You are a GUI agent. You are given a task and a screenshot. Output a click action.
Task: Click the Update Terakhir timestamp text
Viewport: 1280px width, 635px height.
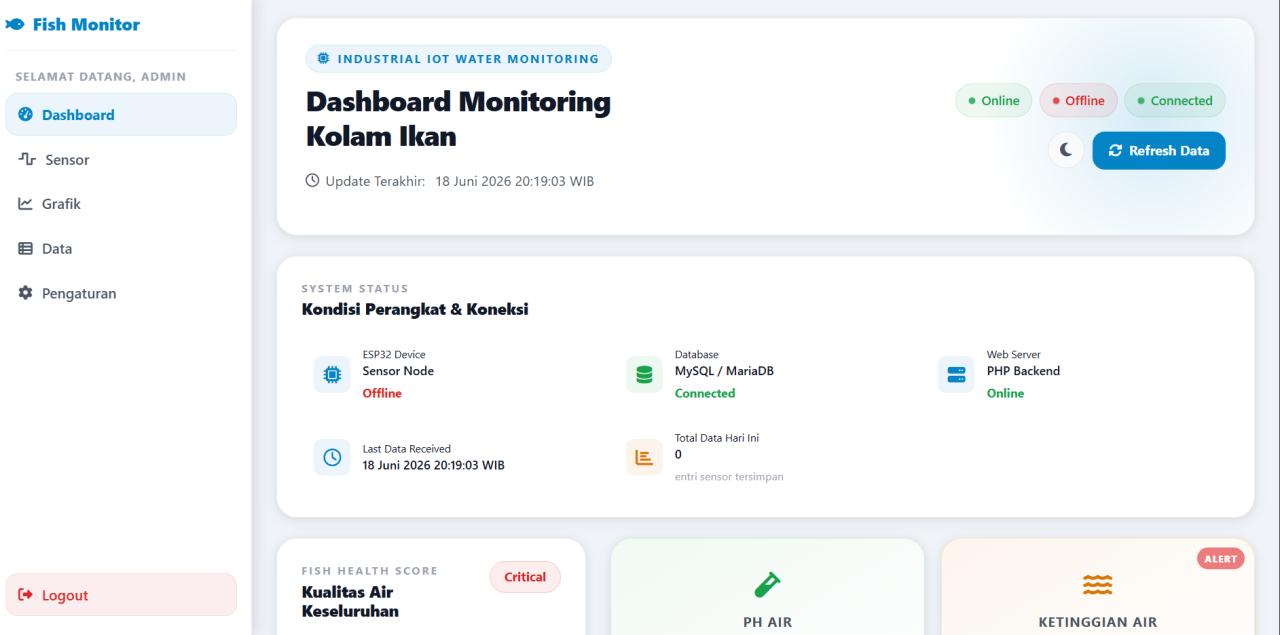514,181
